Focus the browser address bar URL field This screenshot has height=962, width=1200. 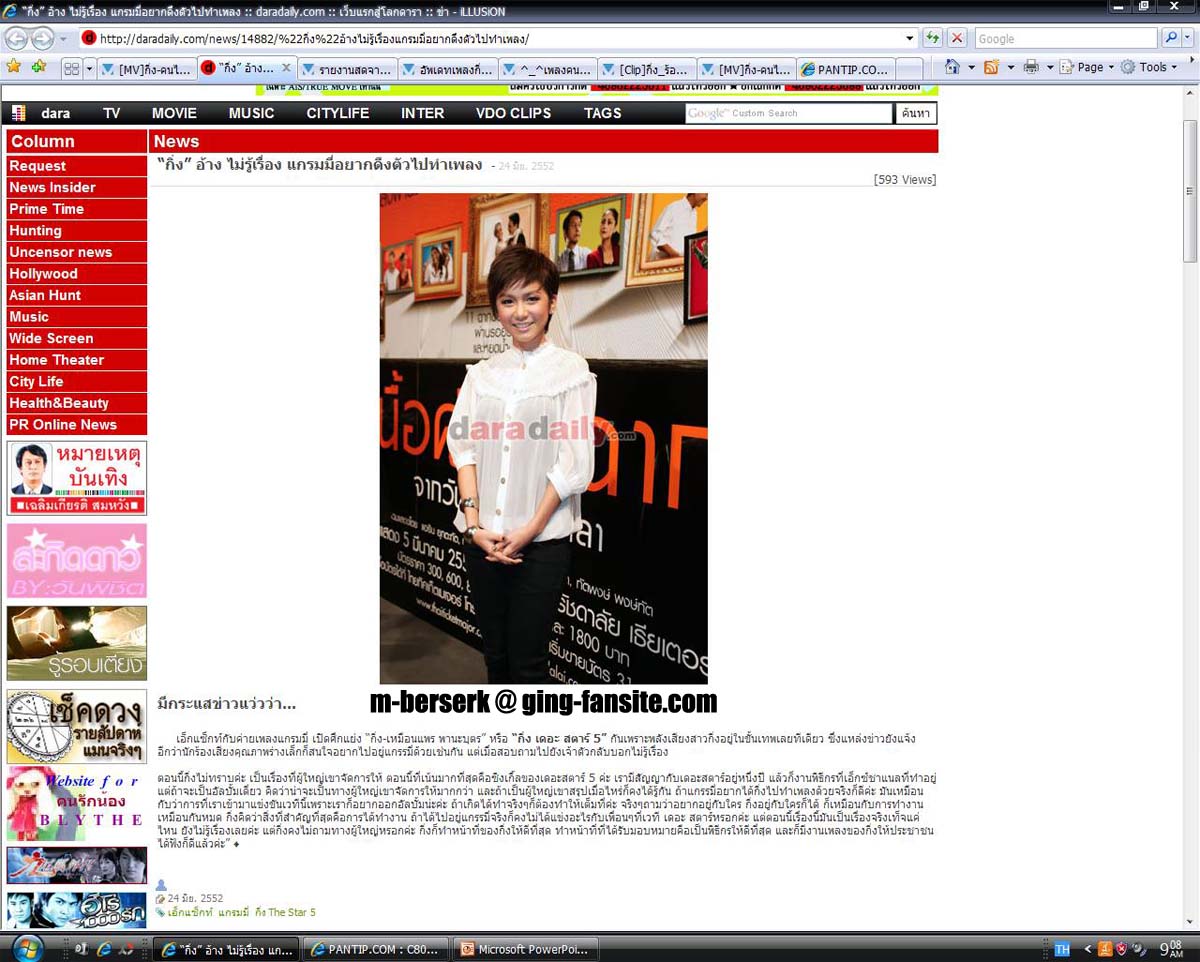pyautogui.click(x=496, y=39)
